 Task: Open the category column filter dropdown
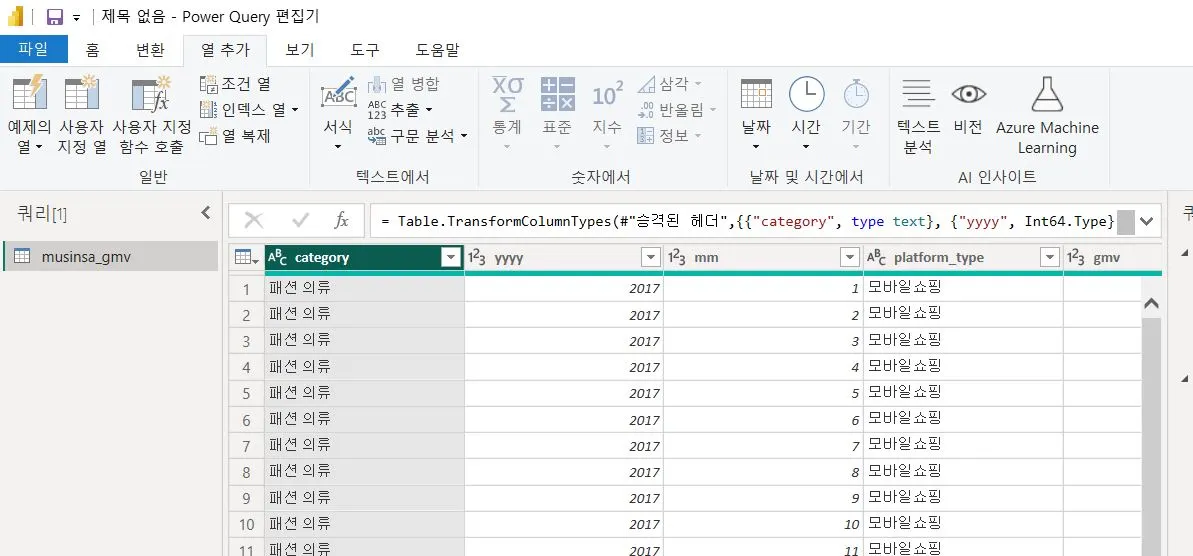pos(452,258)
